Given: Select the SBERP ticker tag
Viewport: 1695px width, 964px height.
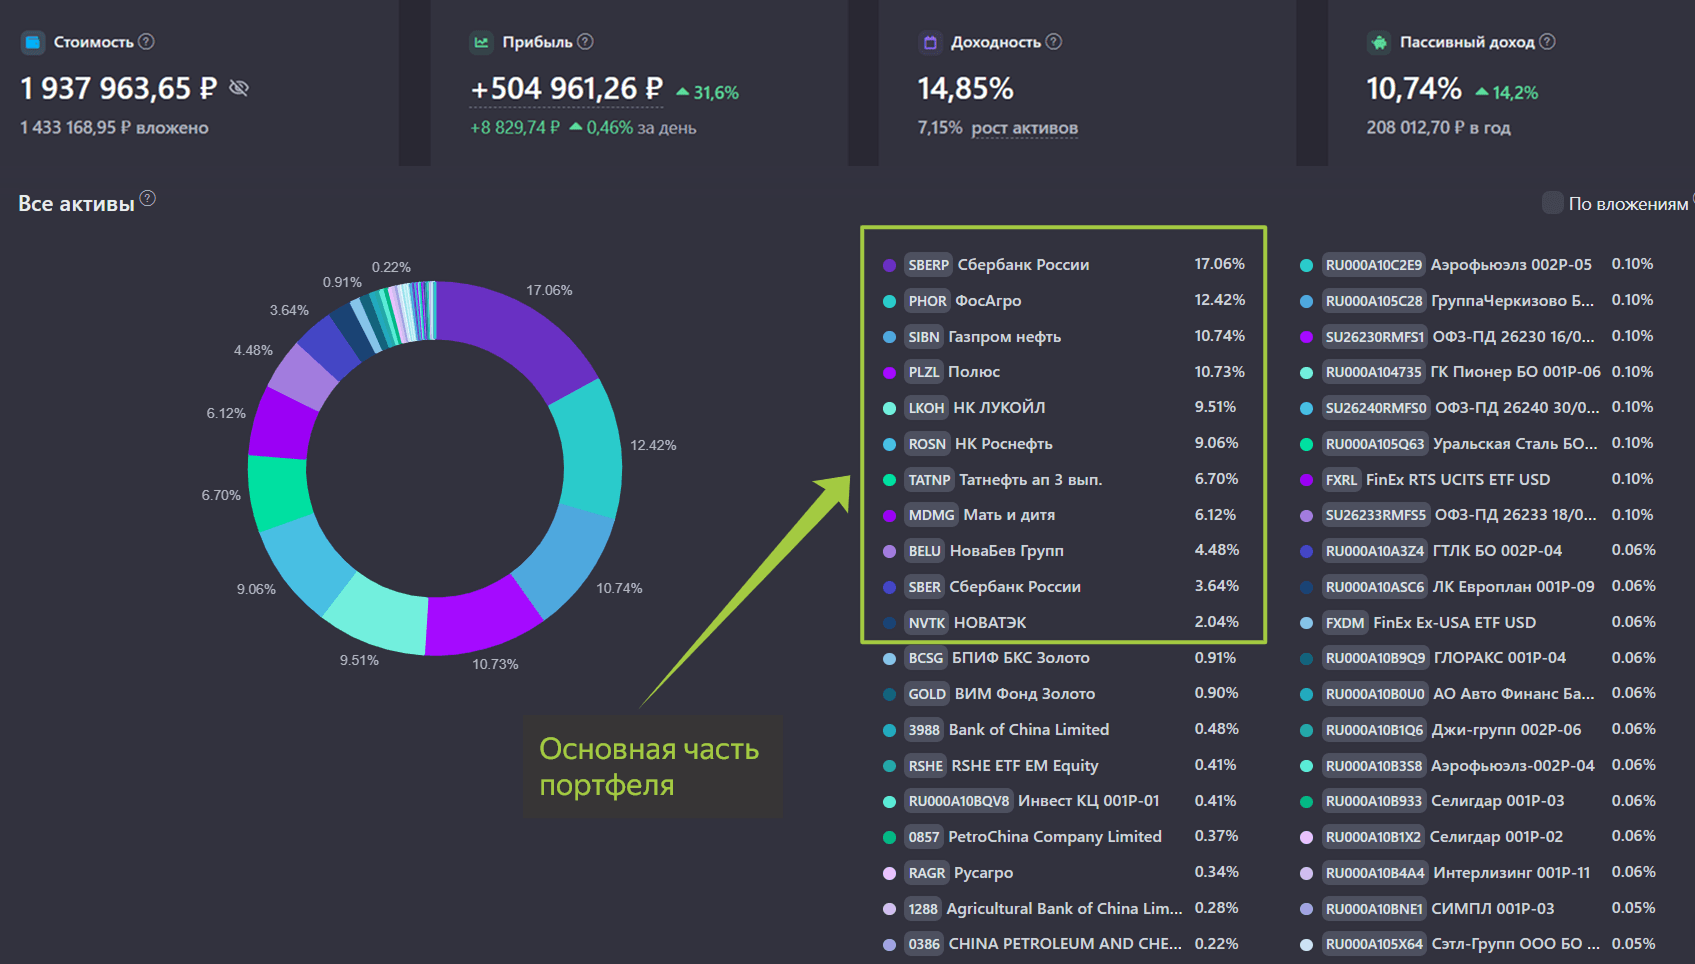Looking at the screenshot, I should pos(928,265).
